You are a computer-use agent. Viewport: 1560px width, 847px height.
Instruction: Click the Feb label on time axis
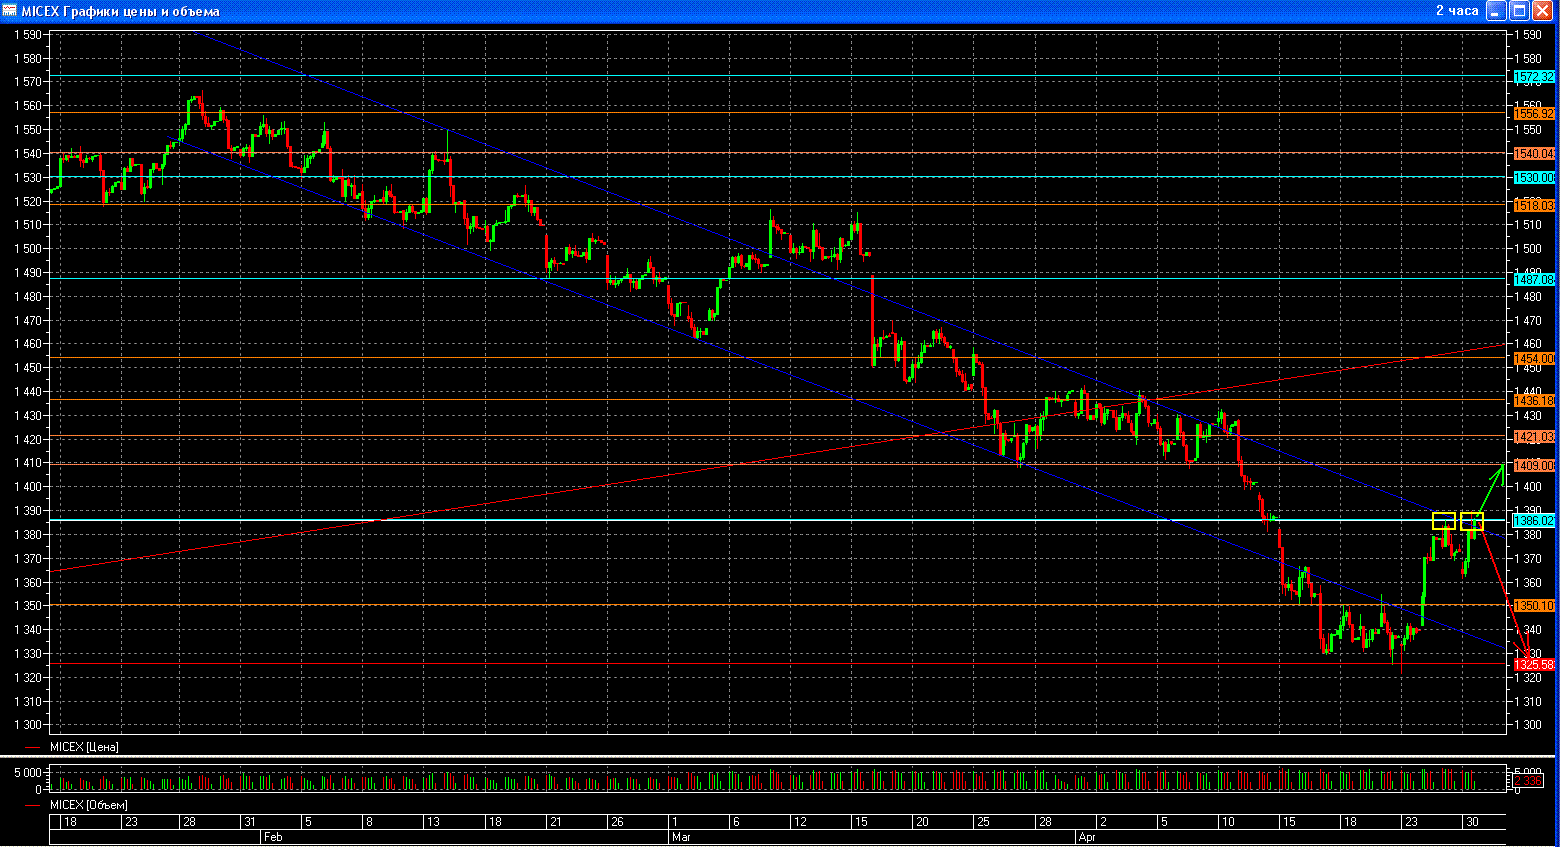pyautogui.click(x=272, y=836)
